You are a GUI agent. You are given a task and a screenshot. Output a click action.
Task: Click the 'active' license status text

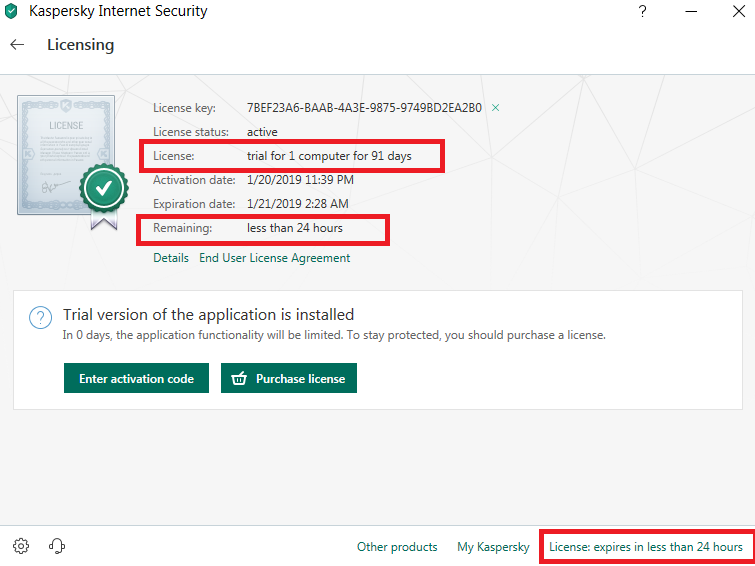[x=262, y=132]
